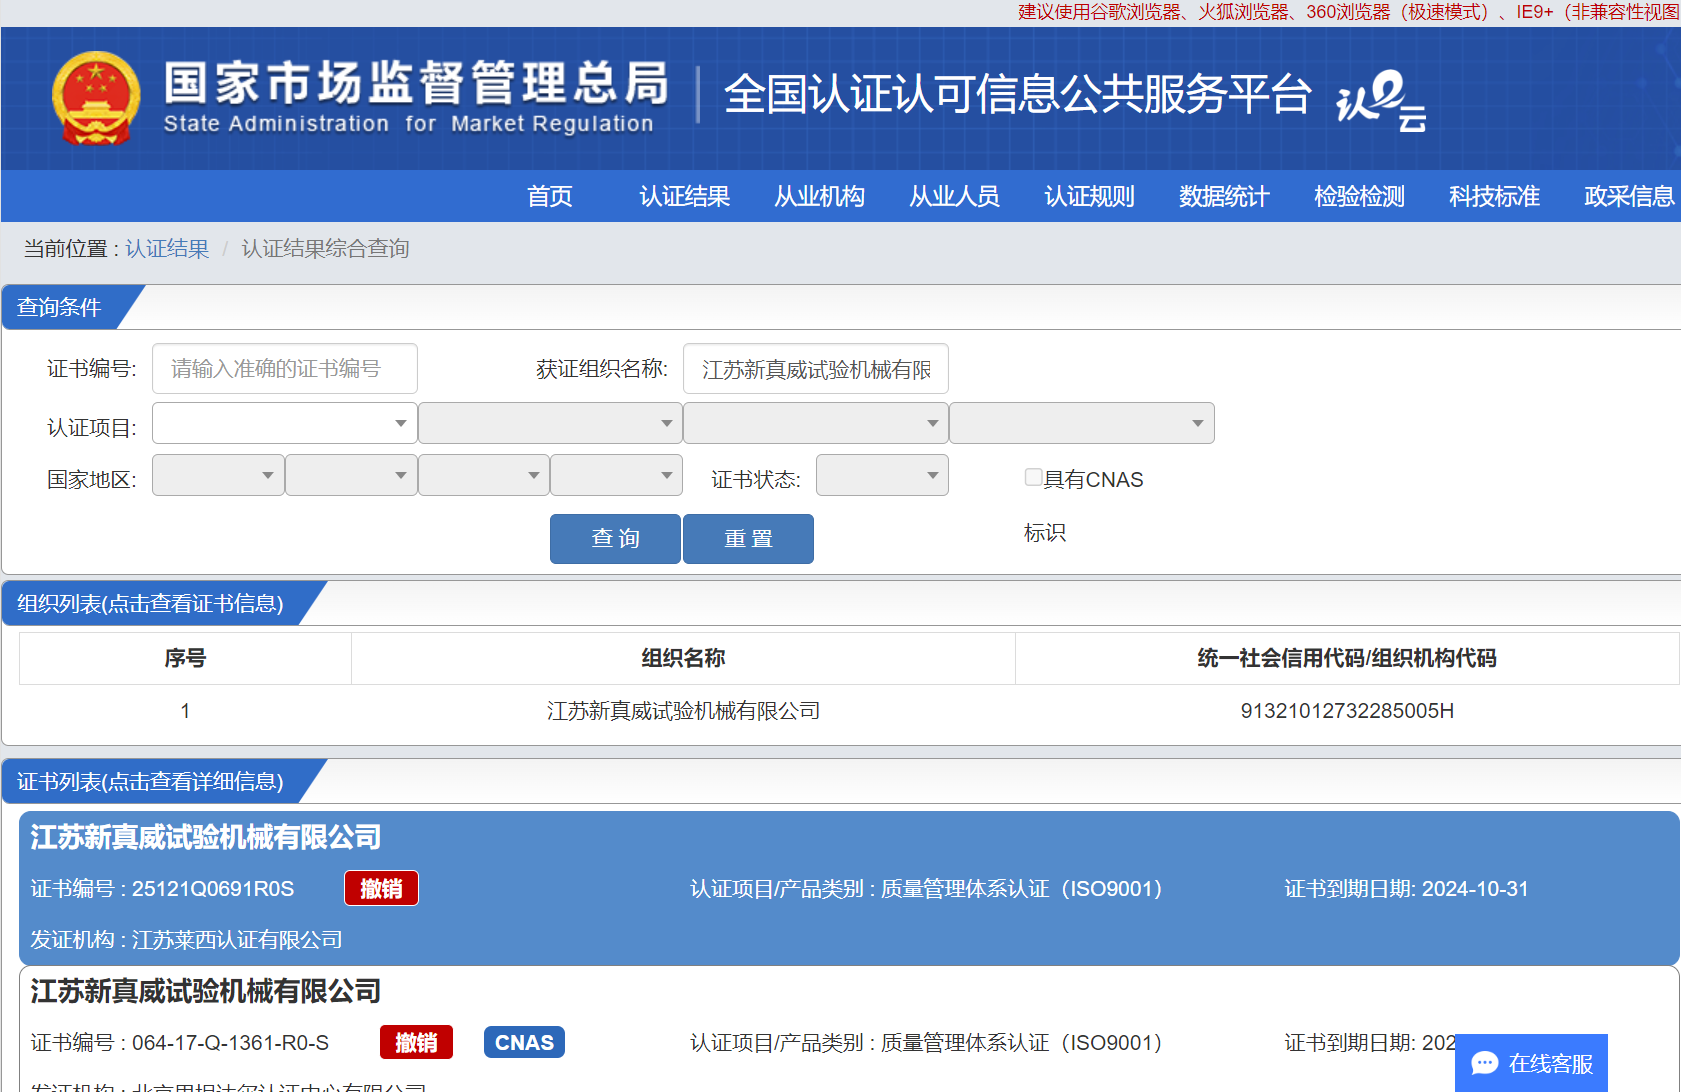Open certificate card 064-17-Q-1361-R0-S company title
The width and height of the screenshot is (1681, 1092).
[206, 991]
